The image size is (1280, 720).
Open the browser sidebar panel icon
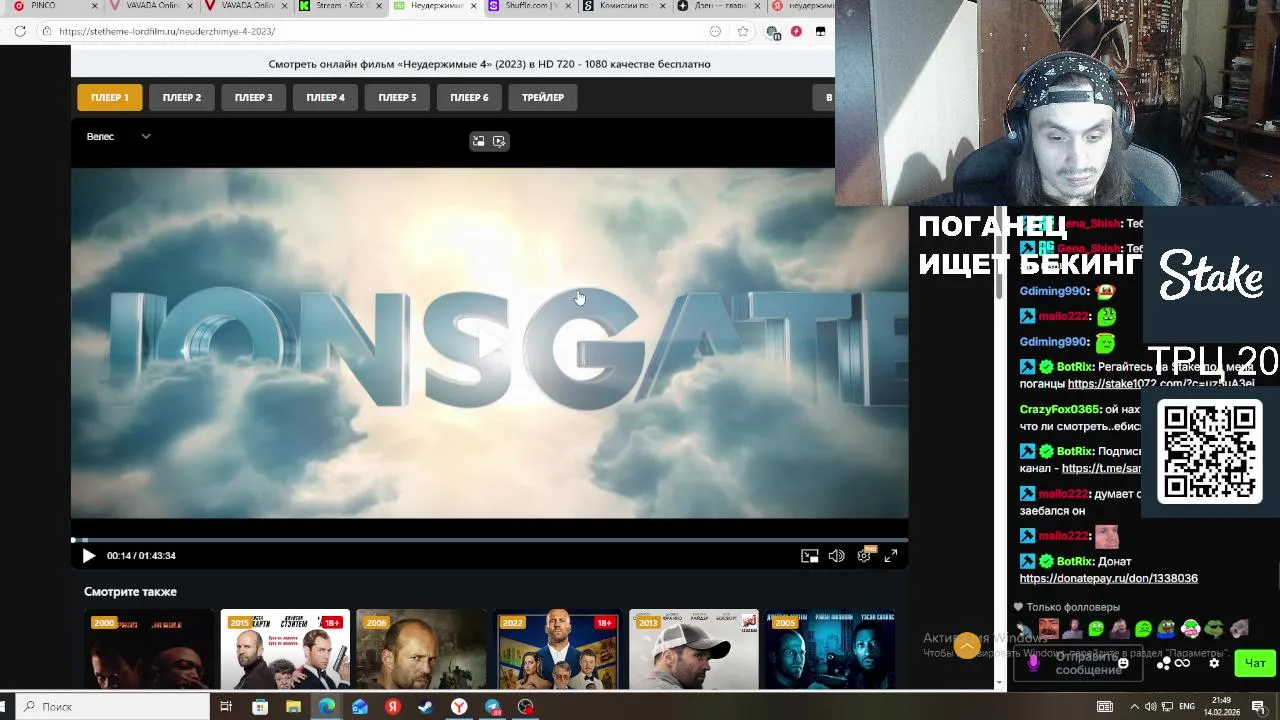820,31
